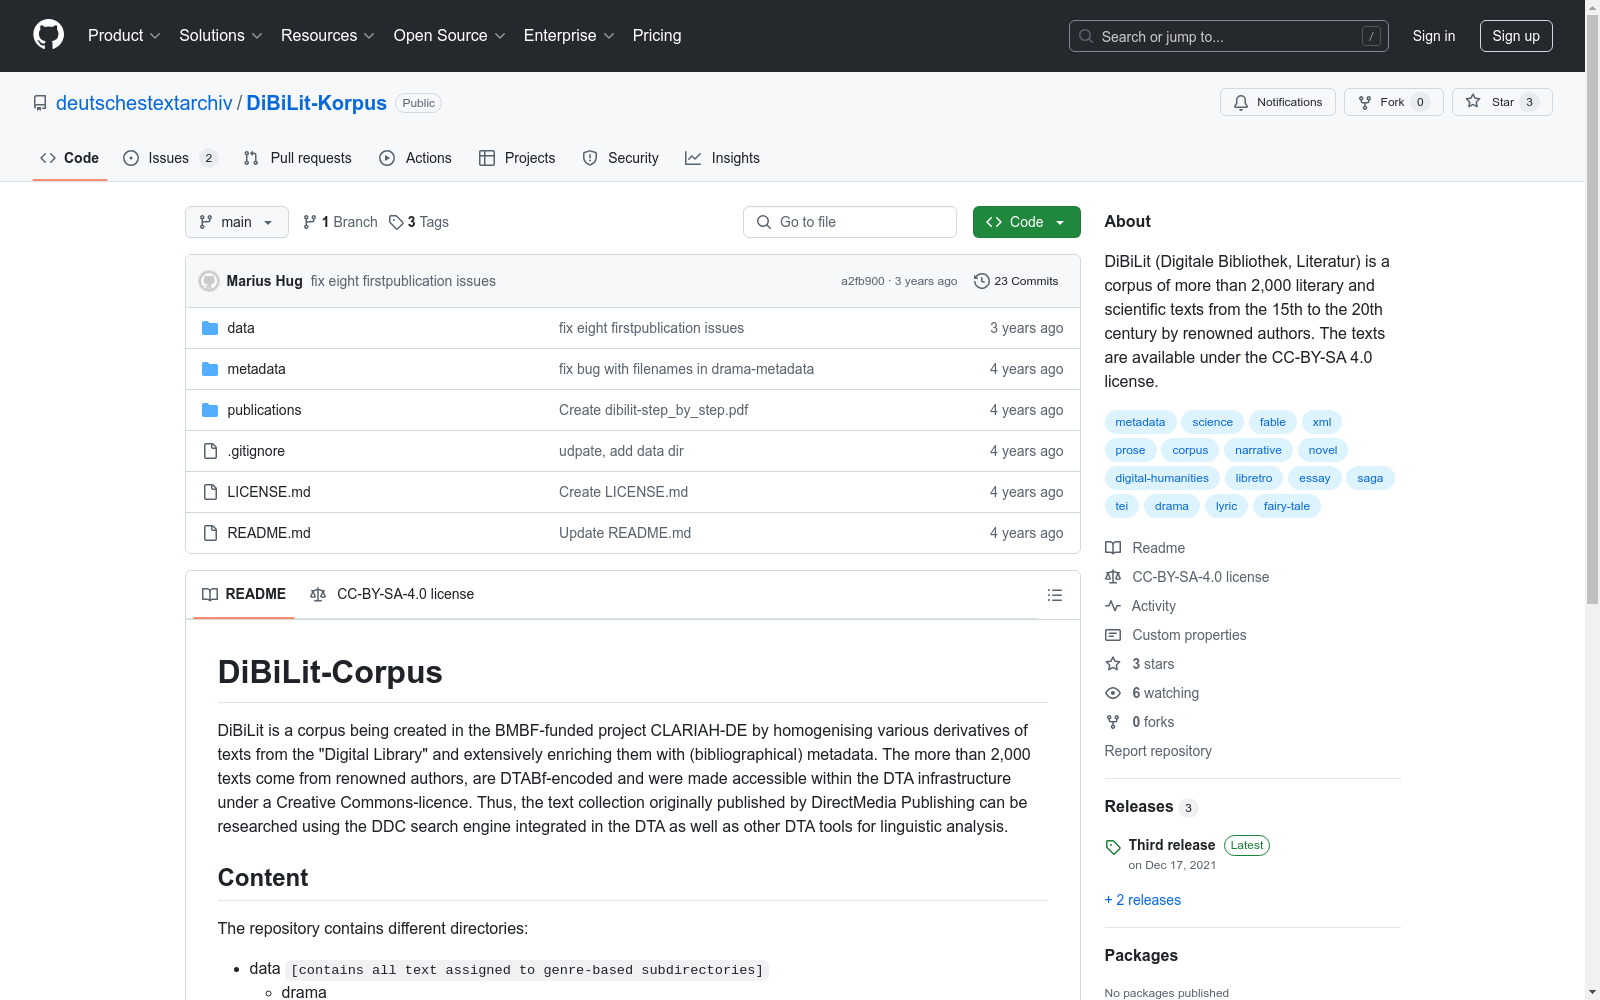Image resolution: width=1600 pixels, height=1000 pixels.
Task: Click the libretro topic tag
Action: tap(1254, 478)
